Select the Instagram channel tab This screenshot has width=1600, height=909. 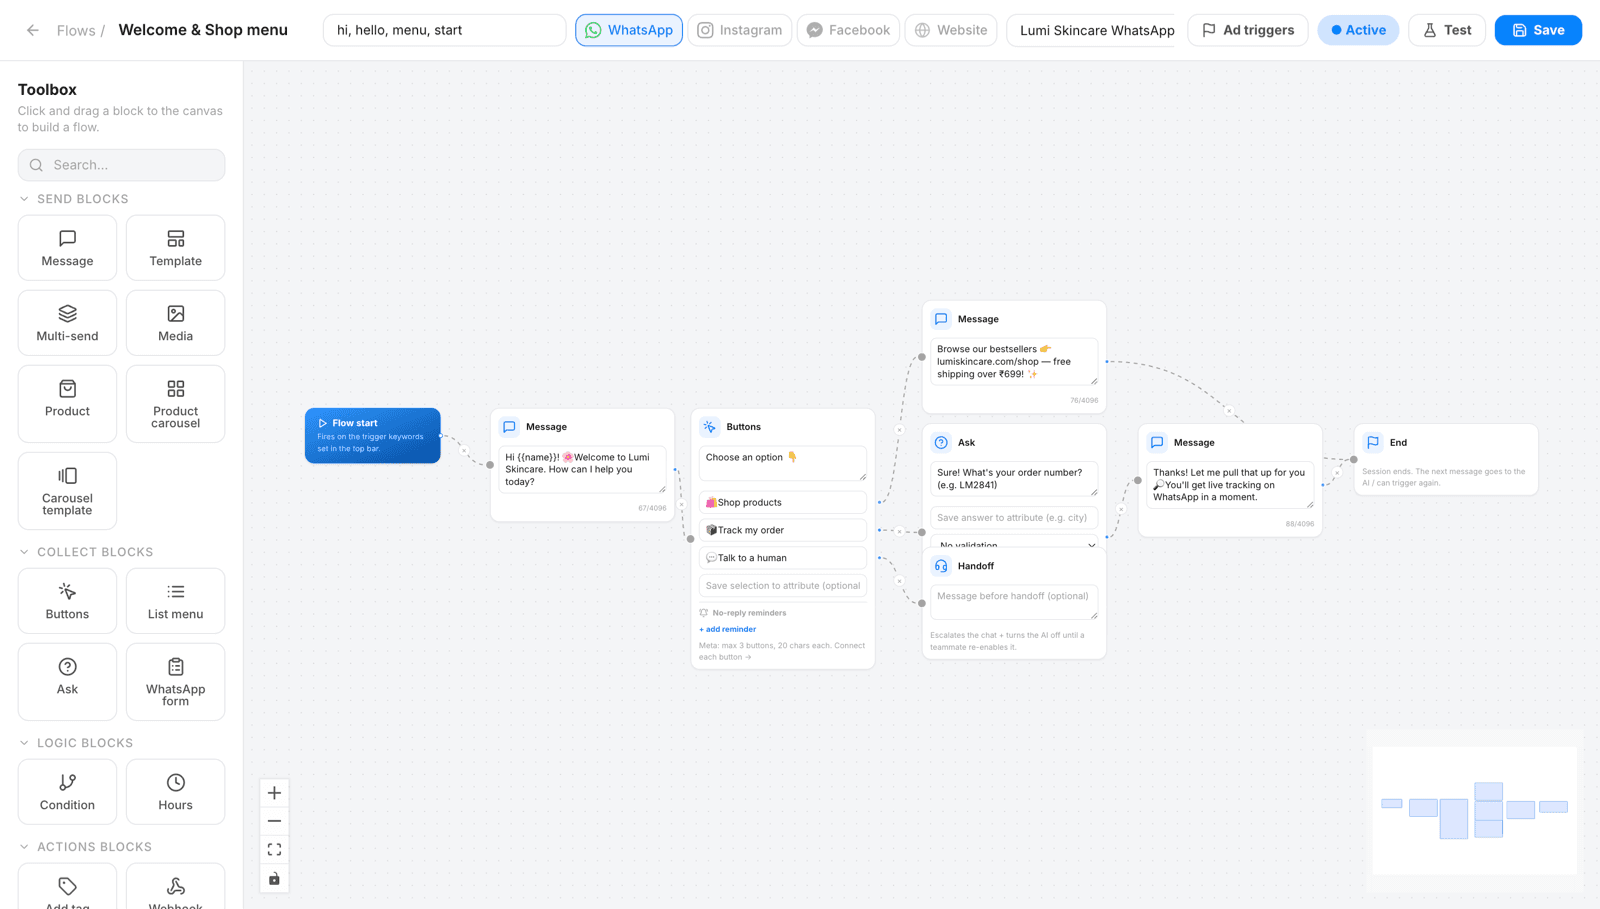pos(740,30)
